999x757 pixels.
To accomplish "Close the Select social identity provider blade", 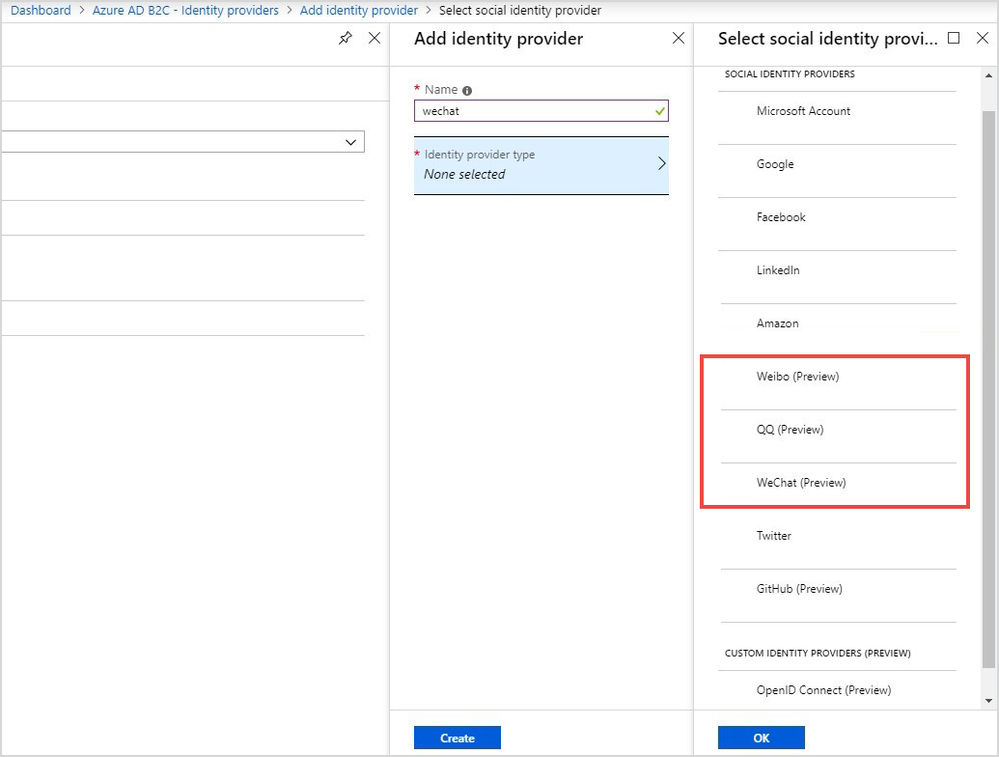I will [x=982, y=38].
